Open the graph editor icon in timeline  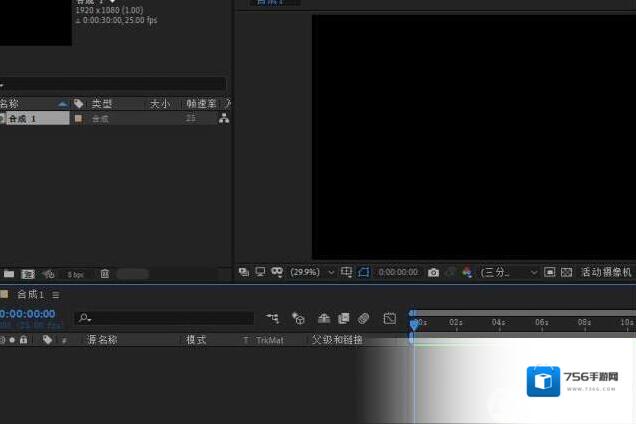point(390,318)
